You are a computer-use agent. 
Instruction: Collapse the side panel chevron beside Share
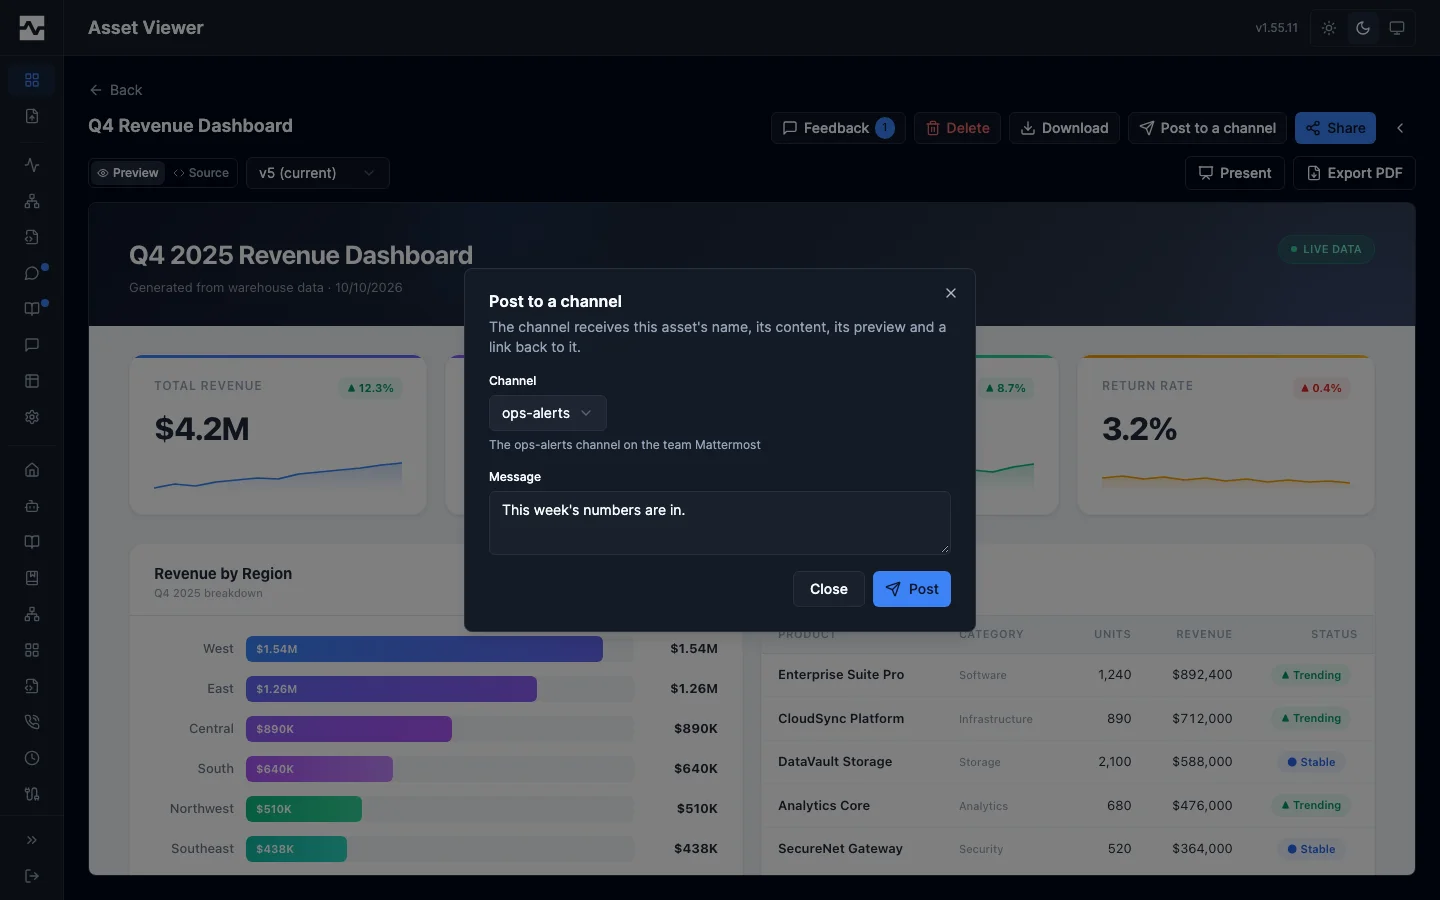pos(1400,128)
